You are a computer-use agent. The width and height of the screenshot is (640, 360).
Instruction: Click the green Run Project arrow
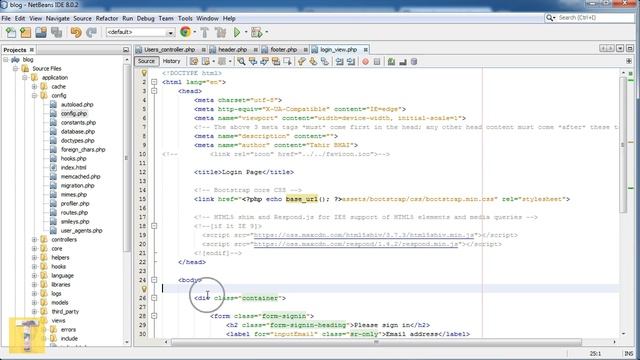pyautogui.click(x=237, y=32)
